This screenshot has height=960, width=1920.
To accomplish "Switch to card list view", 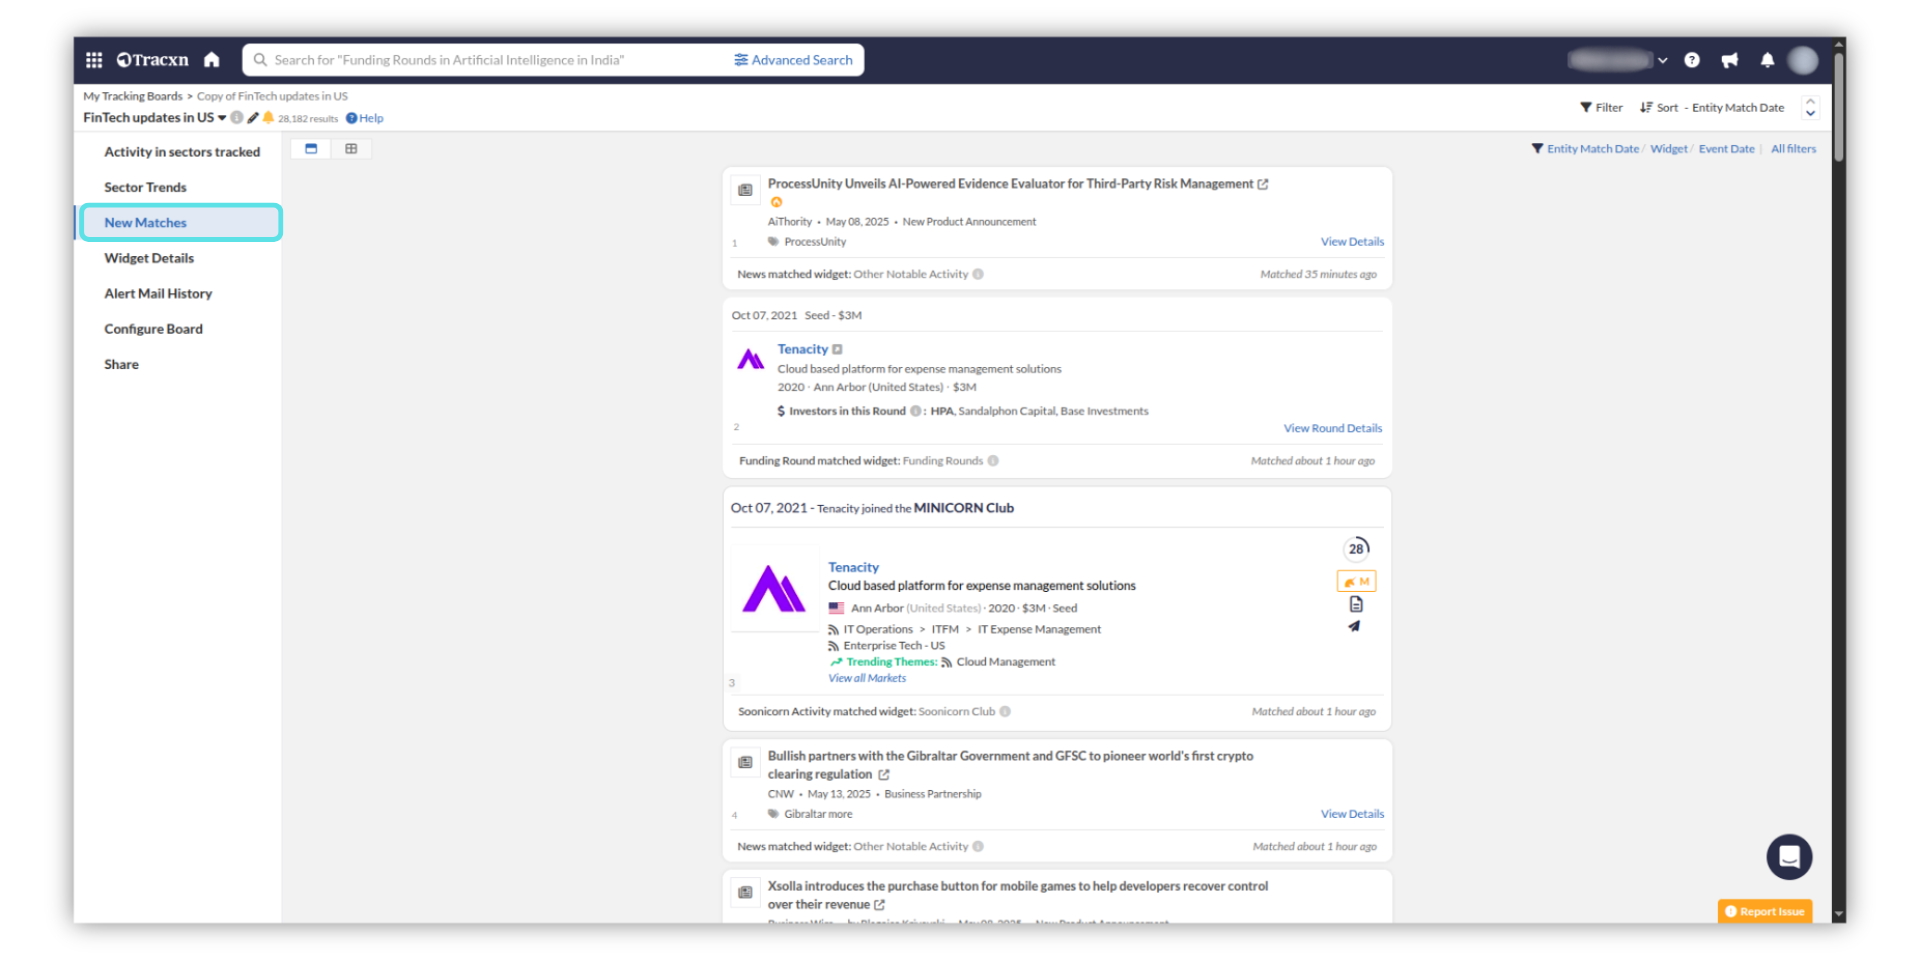I will pos(311,149).
